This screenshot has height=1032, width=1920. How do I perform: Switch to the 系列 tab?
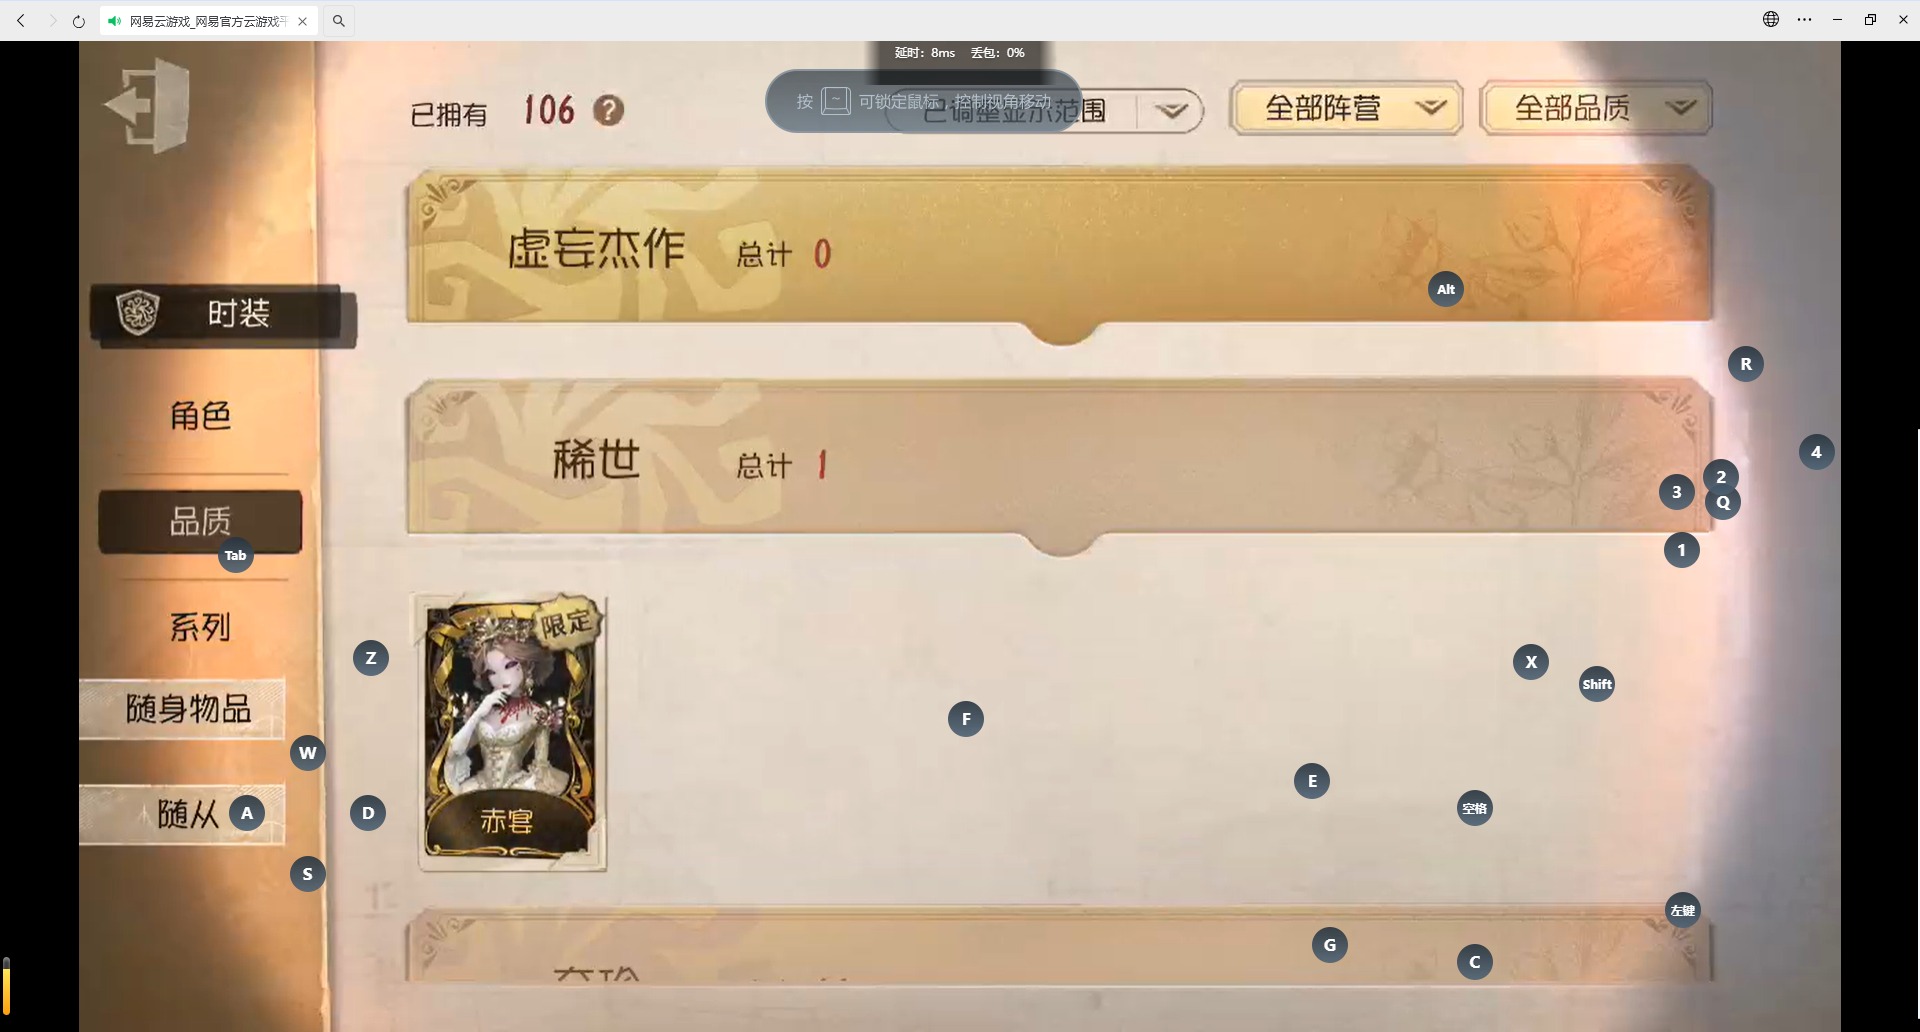[200, 627]
